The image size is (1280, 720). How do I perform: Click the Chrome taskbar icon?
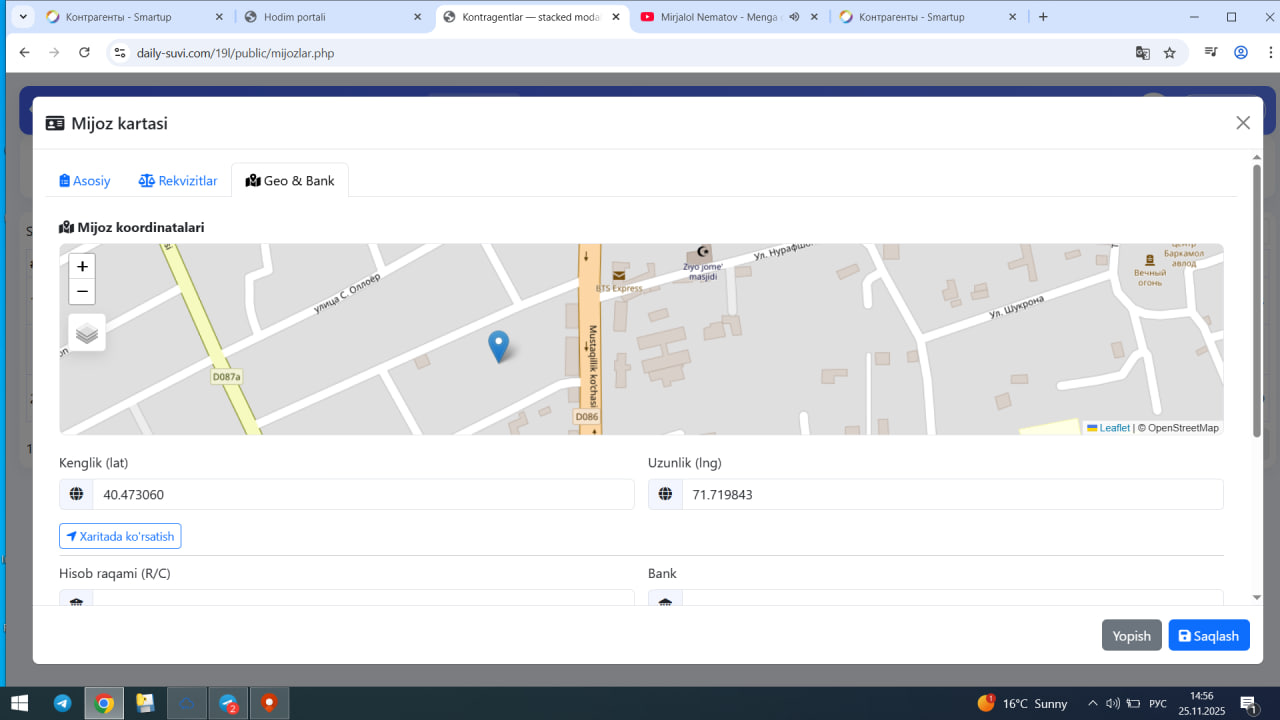tap(104, 703)
